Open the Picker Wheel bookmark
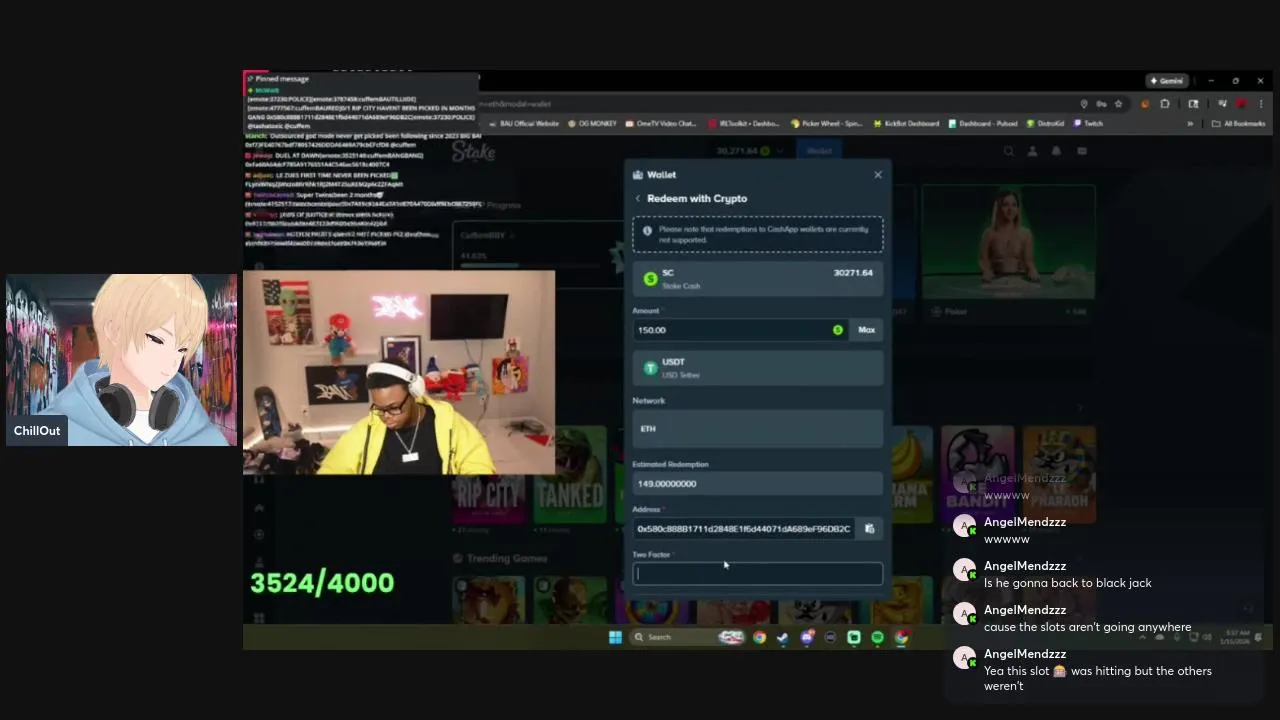Image resolution: width=1280 pixels, height=720 pixels. pyautogui.click(x=826, y=124)
